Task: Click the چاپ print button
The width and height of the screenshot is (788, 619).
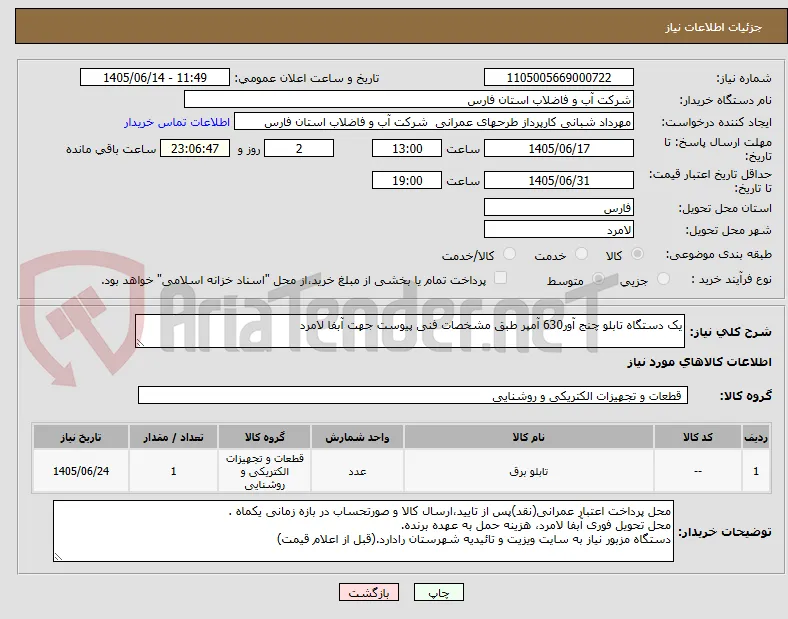Action: click(x=439, y=592)
